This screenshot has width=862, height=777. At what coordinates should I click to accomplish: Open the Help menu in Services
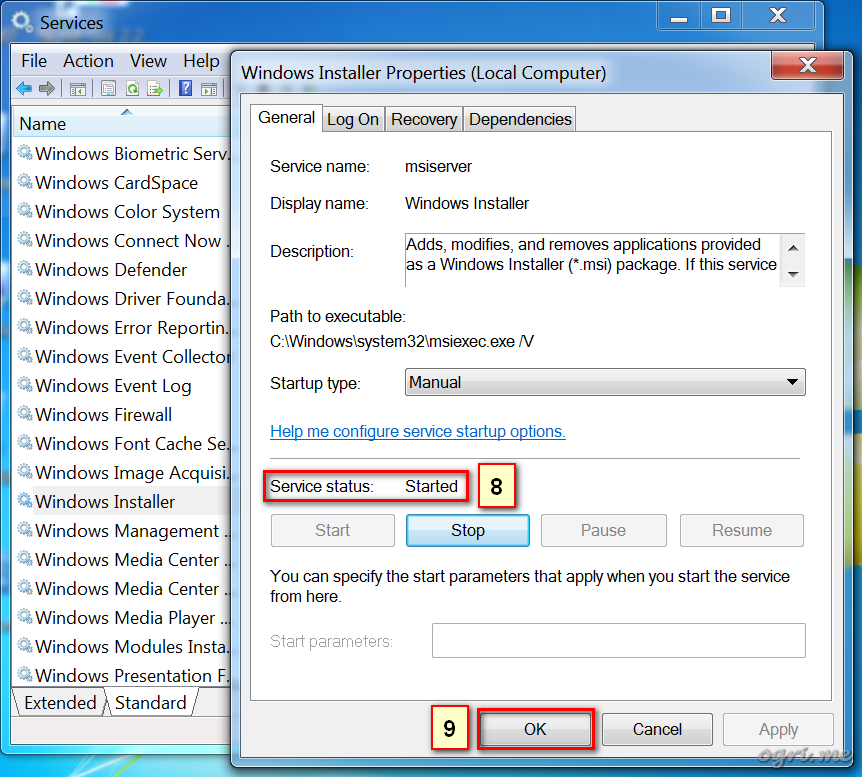(x=201, y=60)
